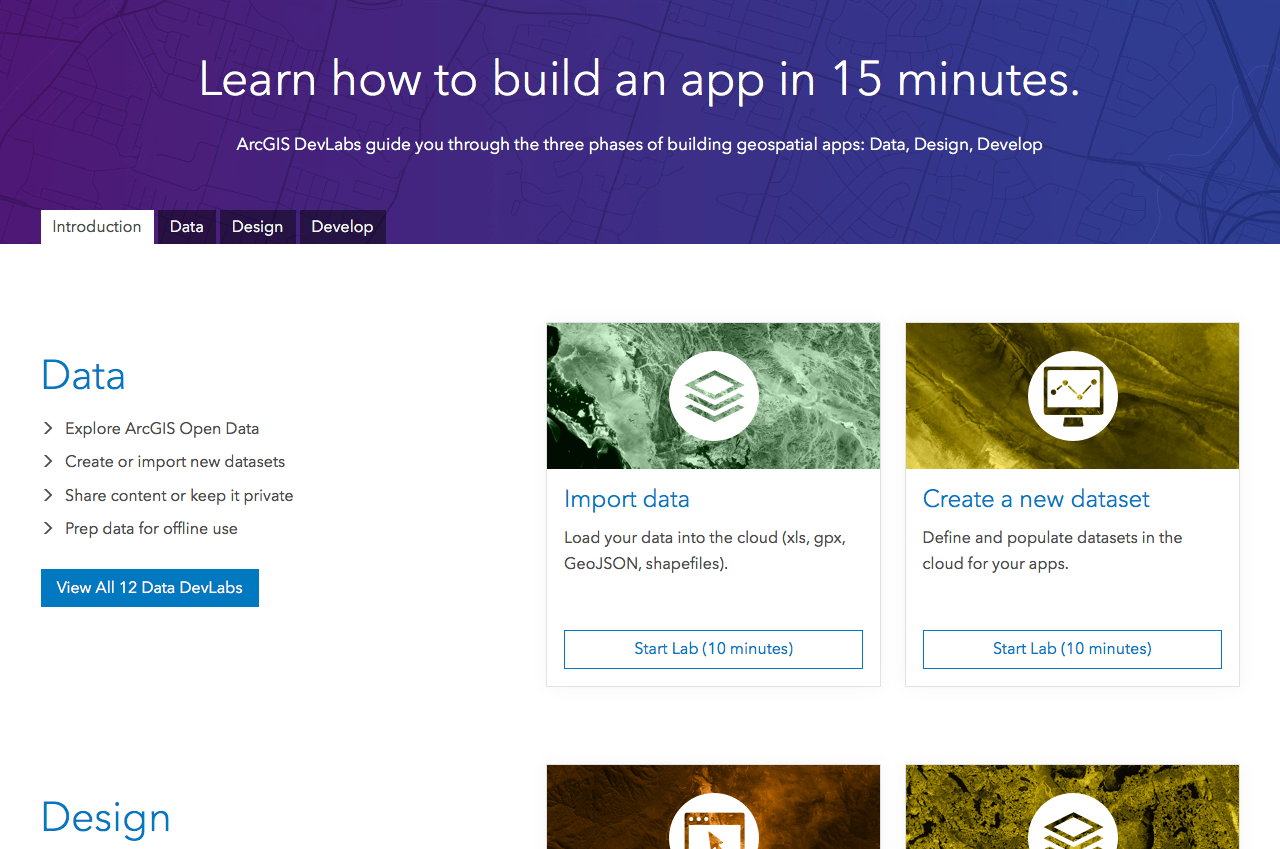
Task: Select Create or import new datasets text
Action: [175, 461]
